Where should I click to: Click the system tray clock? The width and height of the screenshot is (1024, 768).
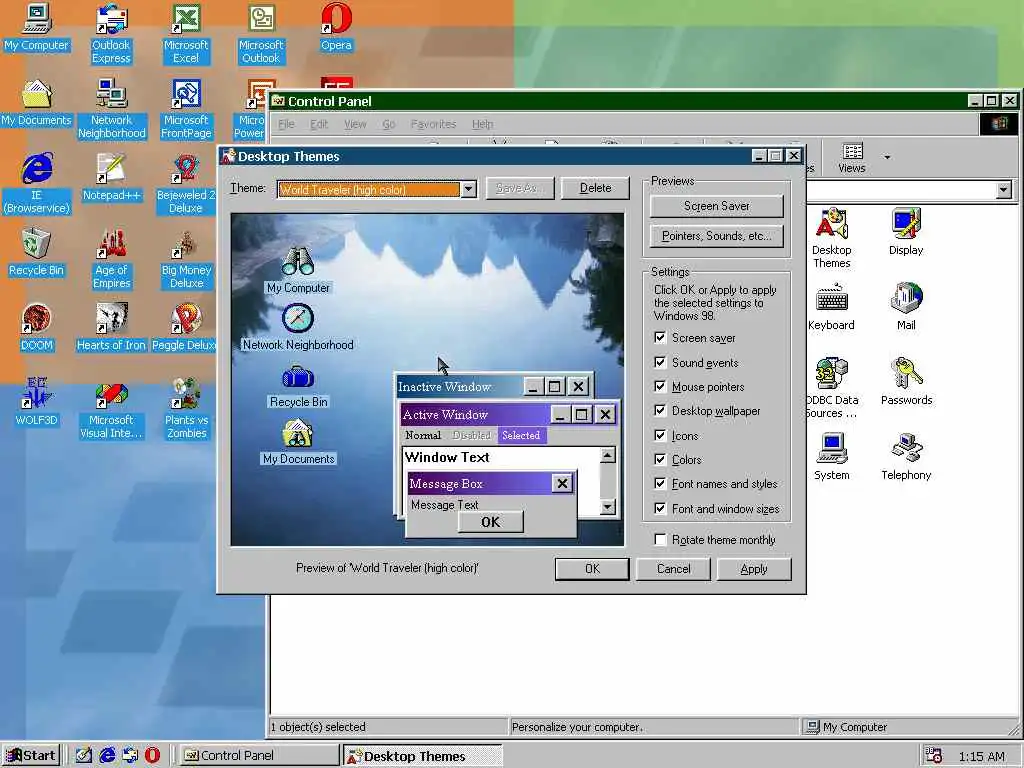(x=982, y=757)
